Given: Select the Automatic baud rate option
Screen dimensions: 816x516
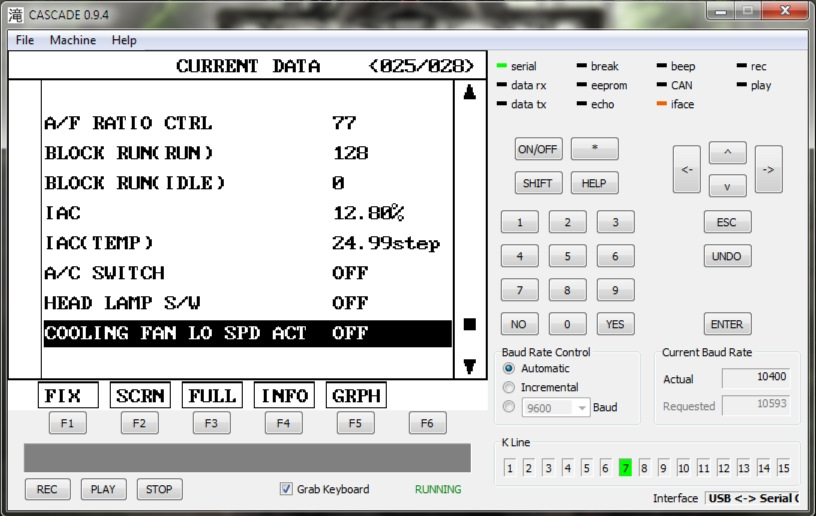Looking at the screenshot, I should [509, 368].
